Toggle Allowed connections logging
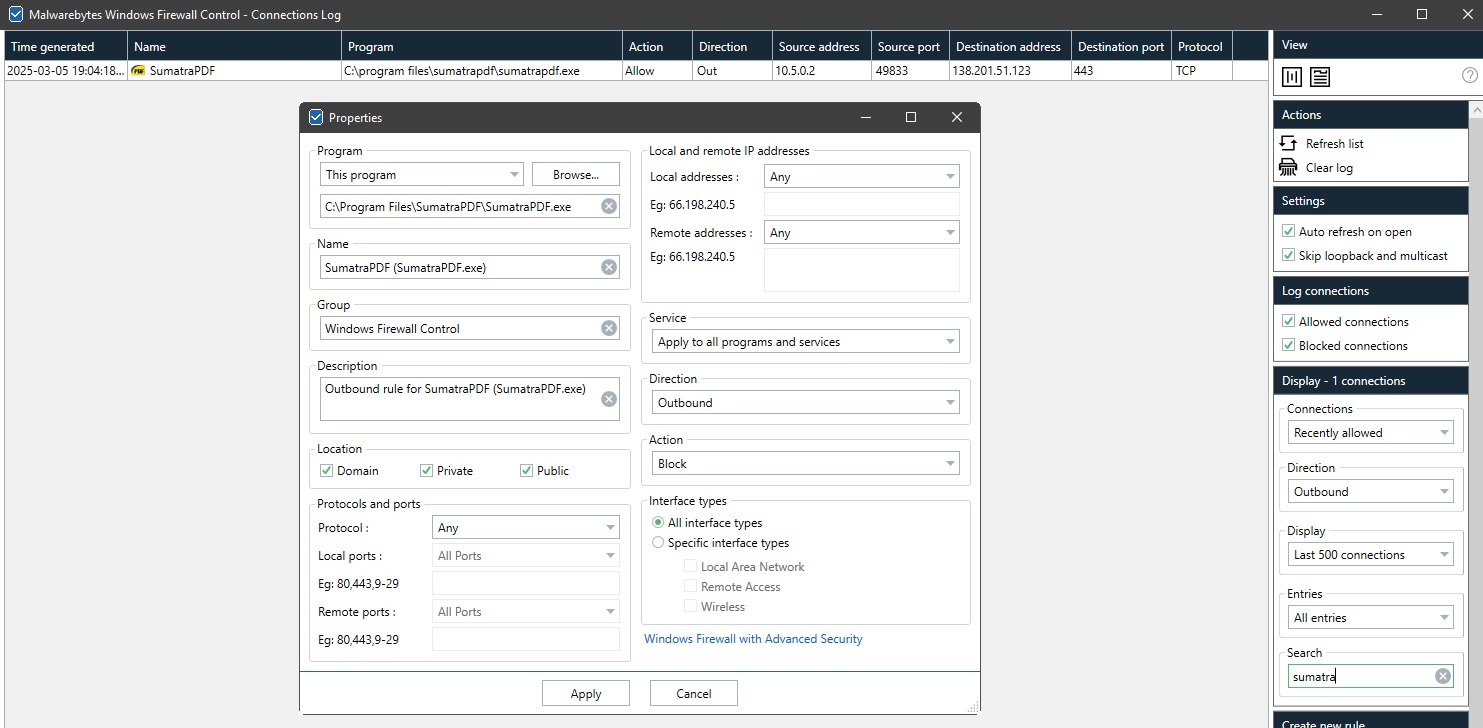Image resolution: width=1483 pixels, height=728 pixels. pyautogui.click(x=1288, y=321)
